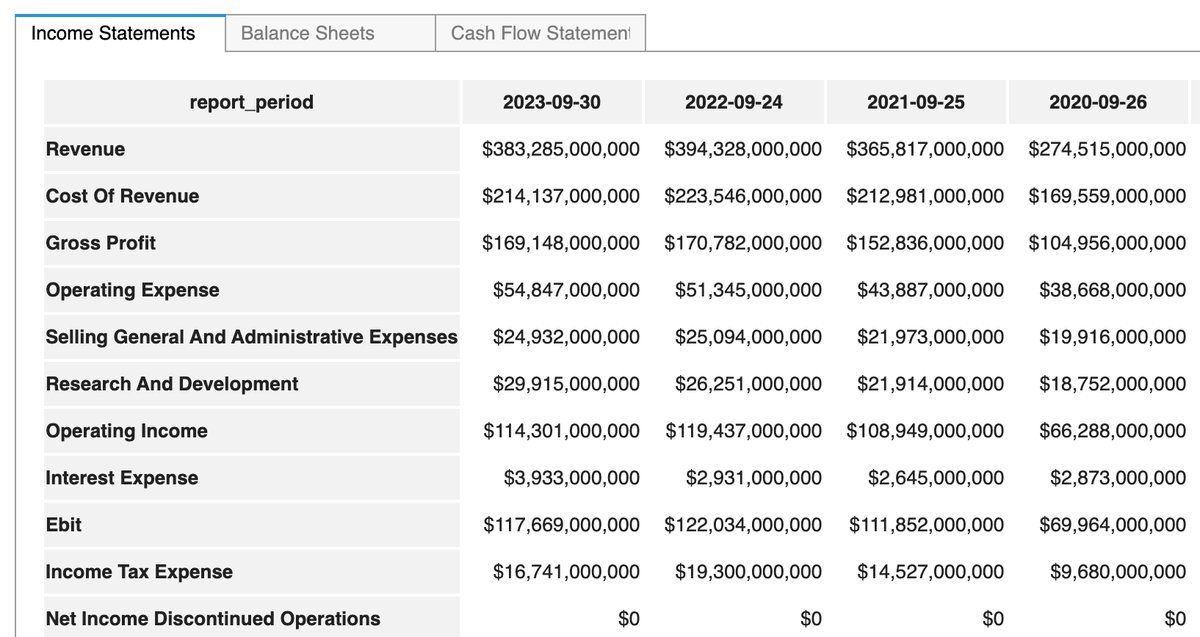Select the Cash Flow Statement tab

[540, 33]
